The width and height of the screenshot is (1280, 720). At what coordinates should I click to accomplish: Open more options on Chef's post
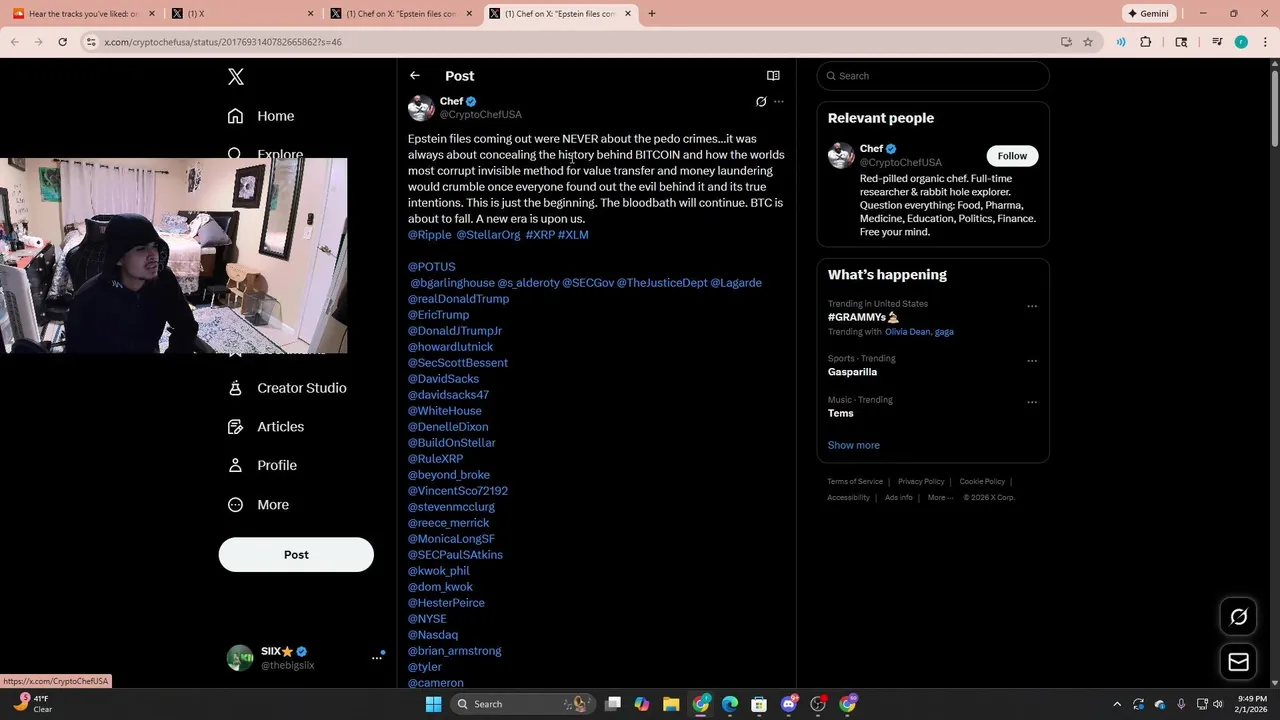click(x=779, y=102)
